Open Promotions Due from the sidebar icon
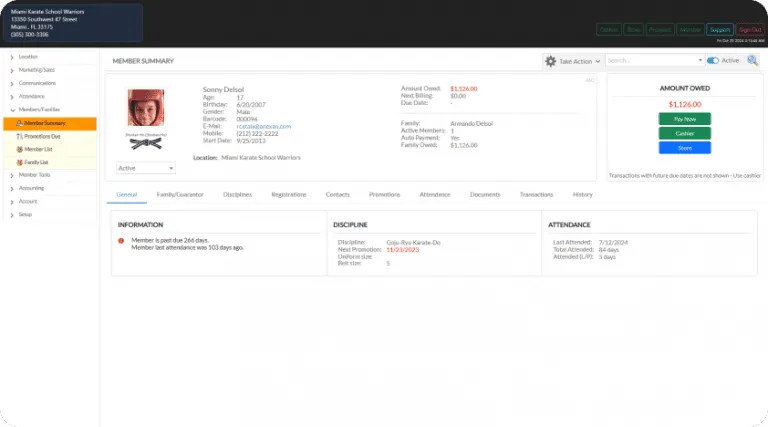 tap(19, 136)
